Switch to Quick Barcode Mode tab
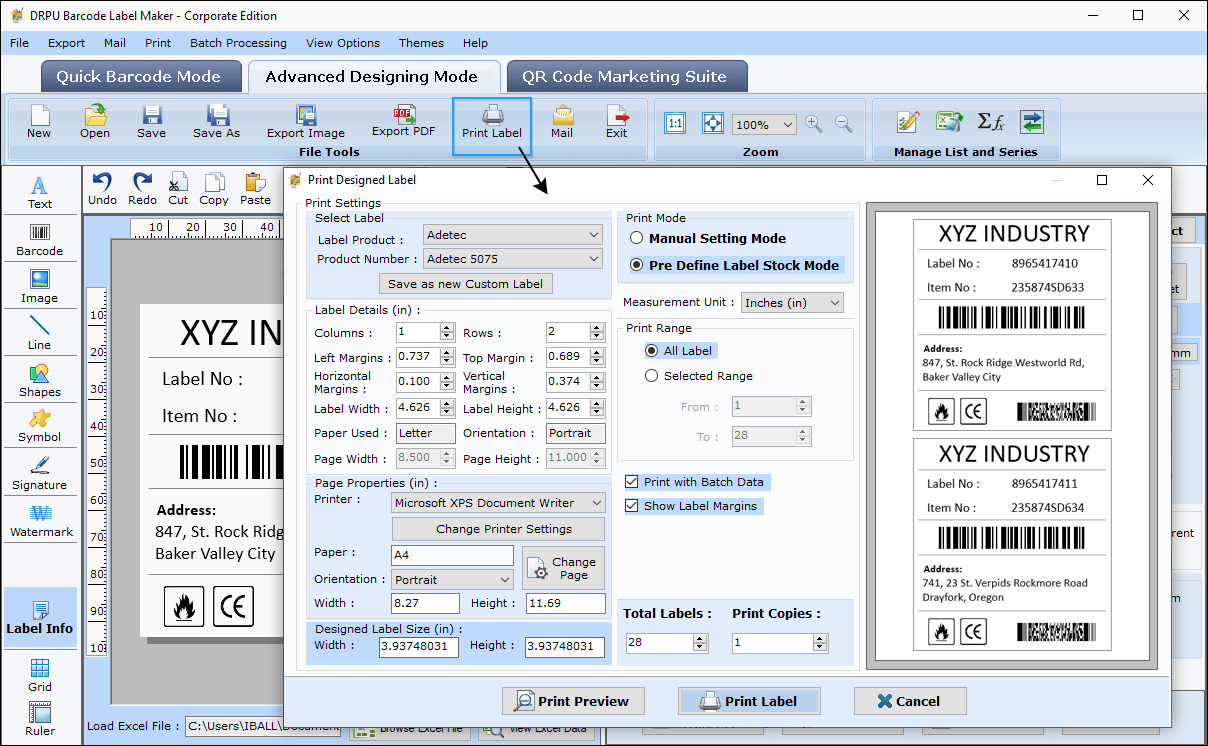 click(141, 77)
